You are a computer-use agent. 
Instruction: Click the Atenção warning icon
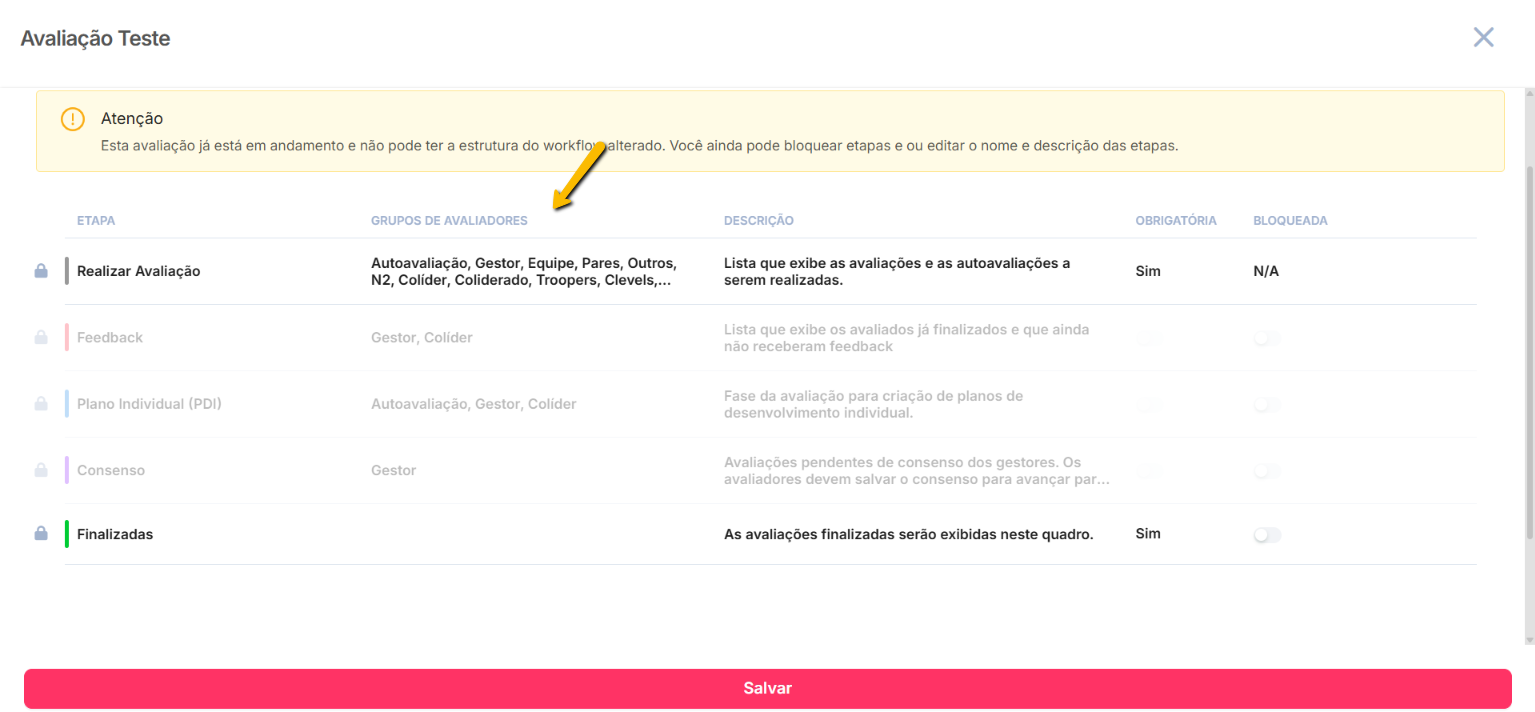73,119
